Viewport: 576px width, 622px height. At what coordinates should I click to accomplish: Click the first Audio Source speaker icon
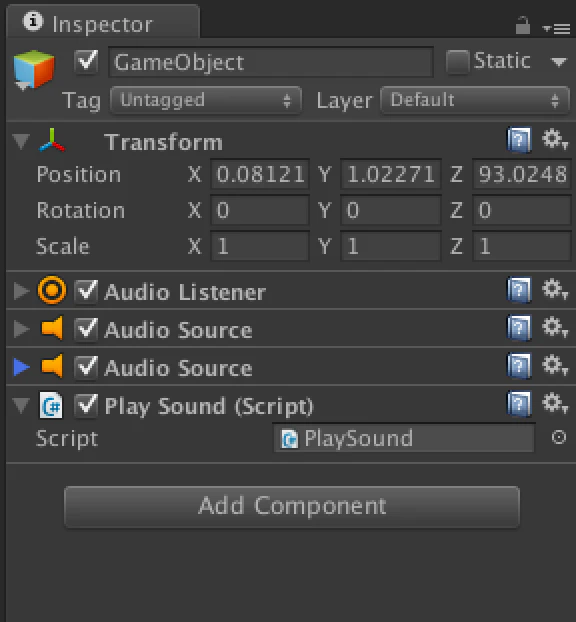click(52, 328)
